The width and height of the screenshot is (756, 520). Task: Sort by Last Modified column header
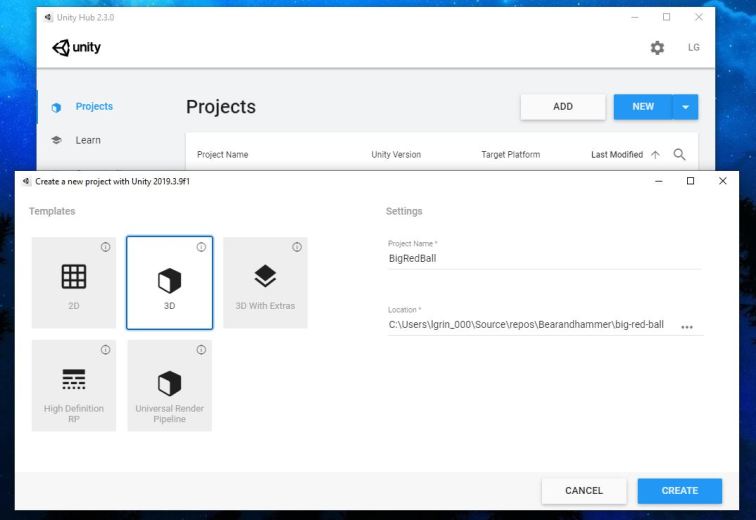[617, 155]
